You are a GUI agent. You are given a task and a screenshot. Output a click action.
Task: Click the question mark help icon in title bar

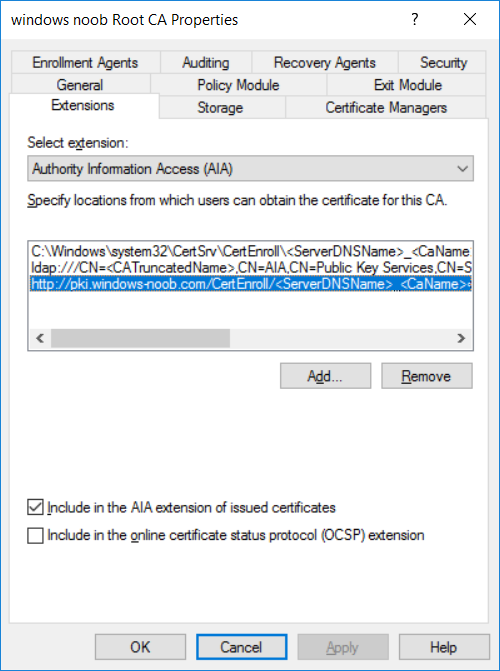(414, 19)
